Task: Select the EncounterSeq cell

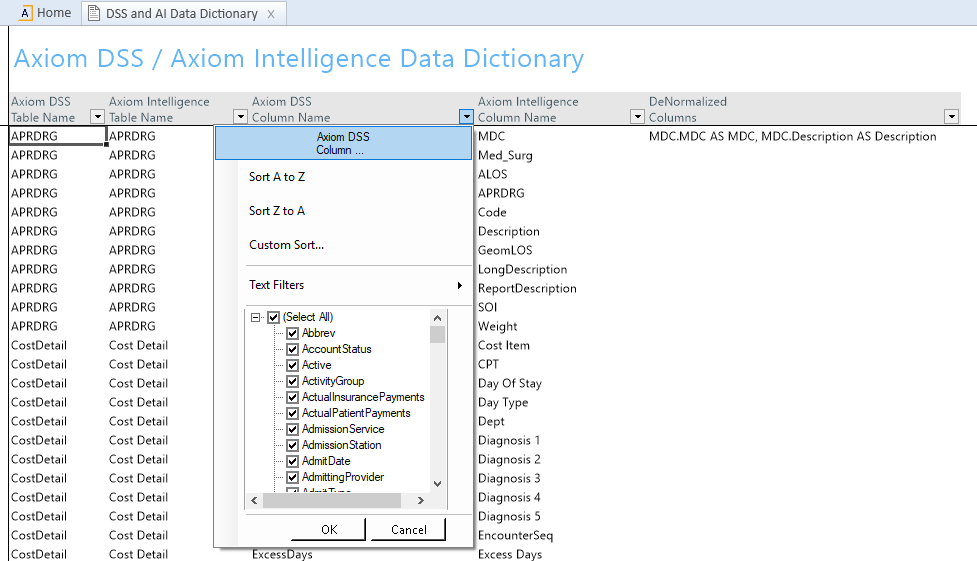Action: coord(515,535)
